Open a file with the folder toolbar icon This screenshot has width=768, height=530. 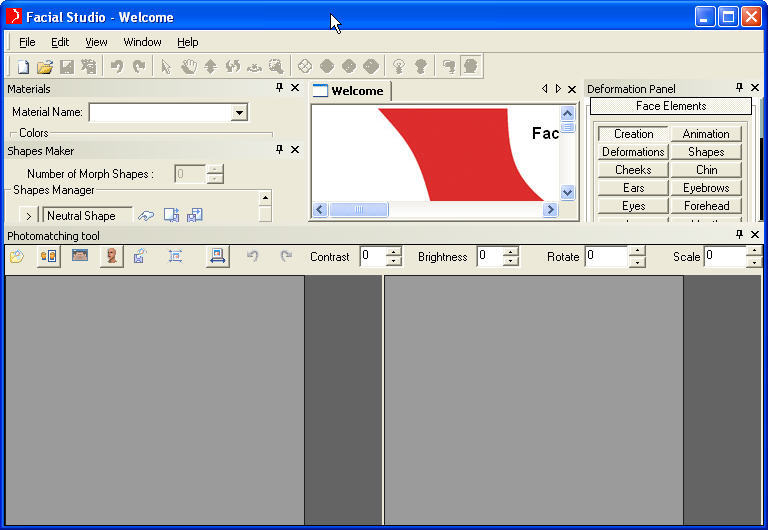pyautogui.click(x=45, y=66)
